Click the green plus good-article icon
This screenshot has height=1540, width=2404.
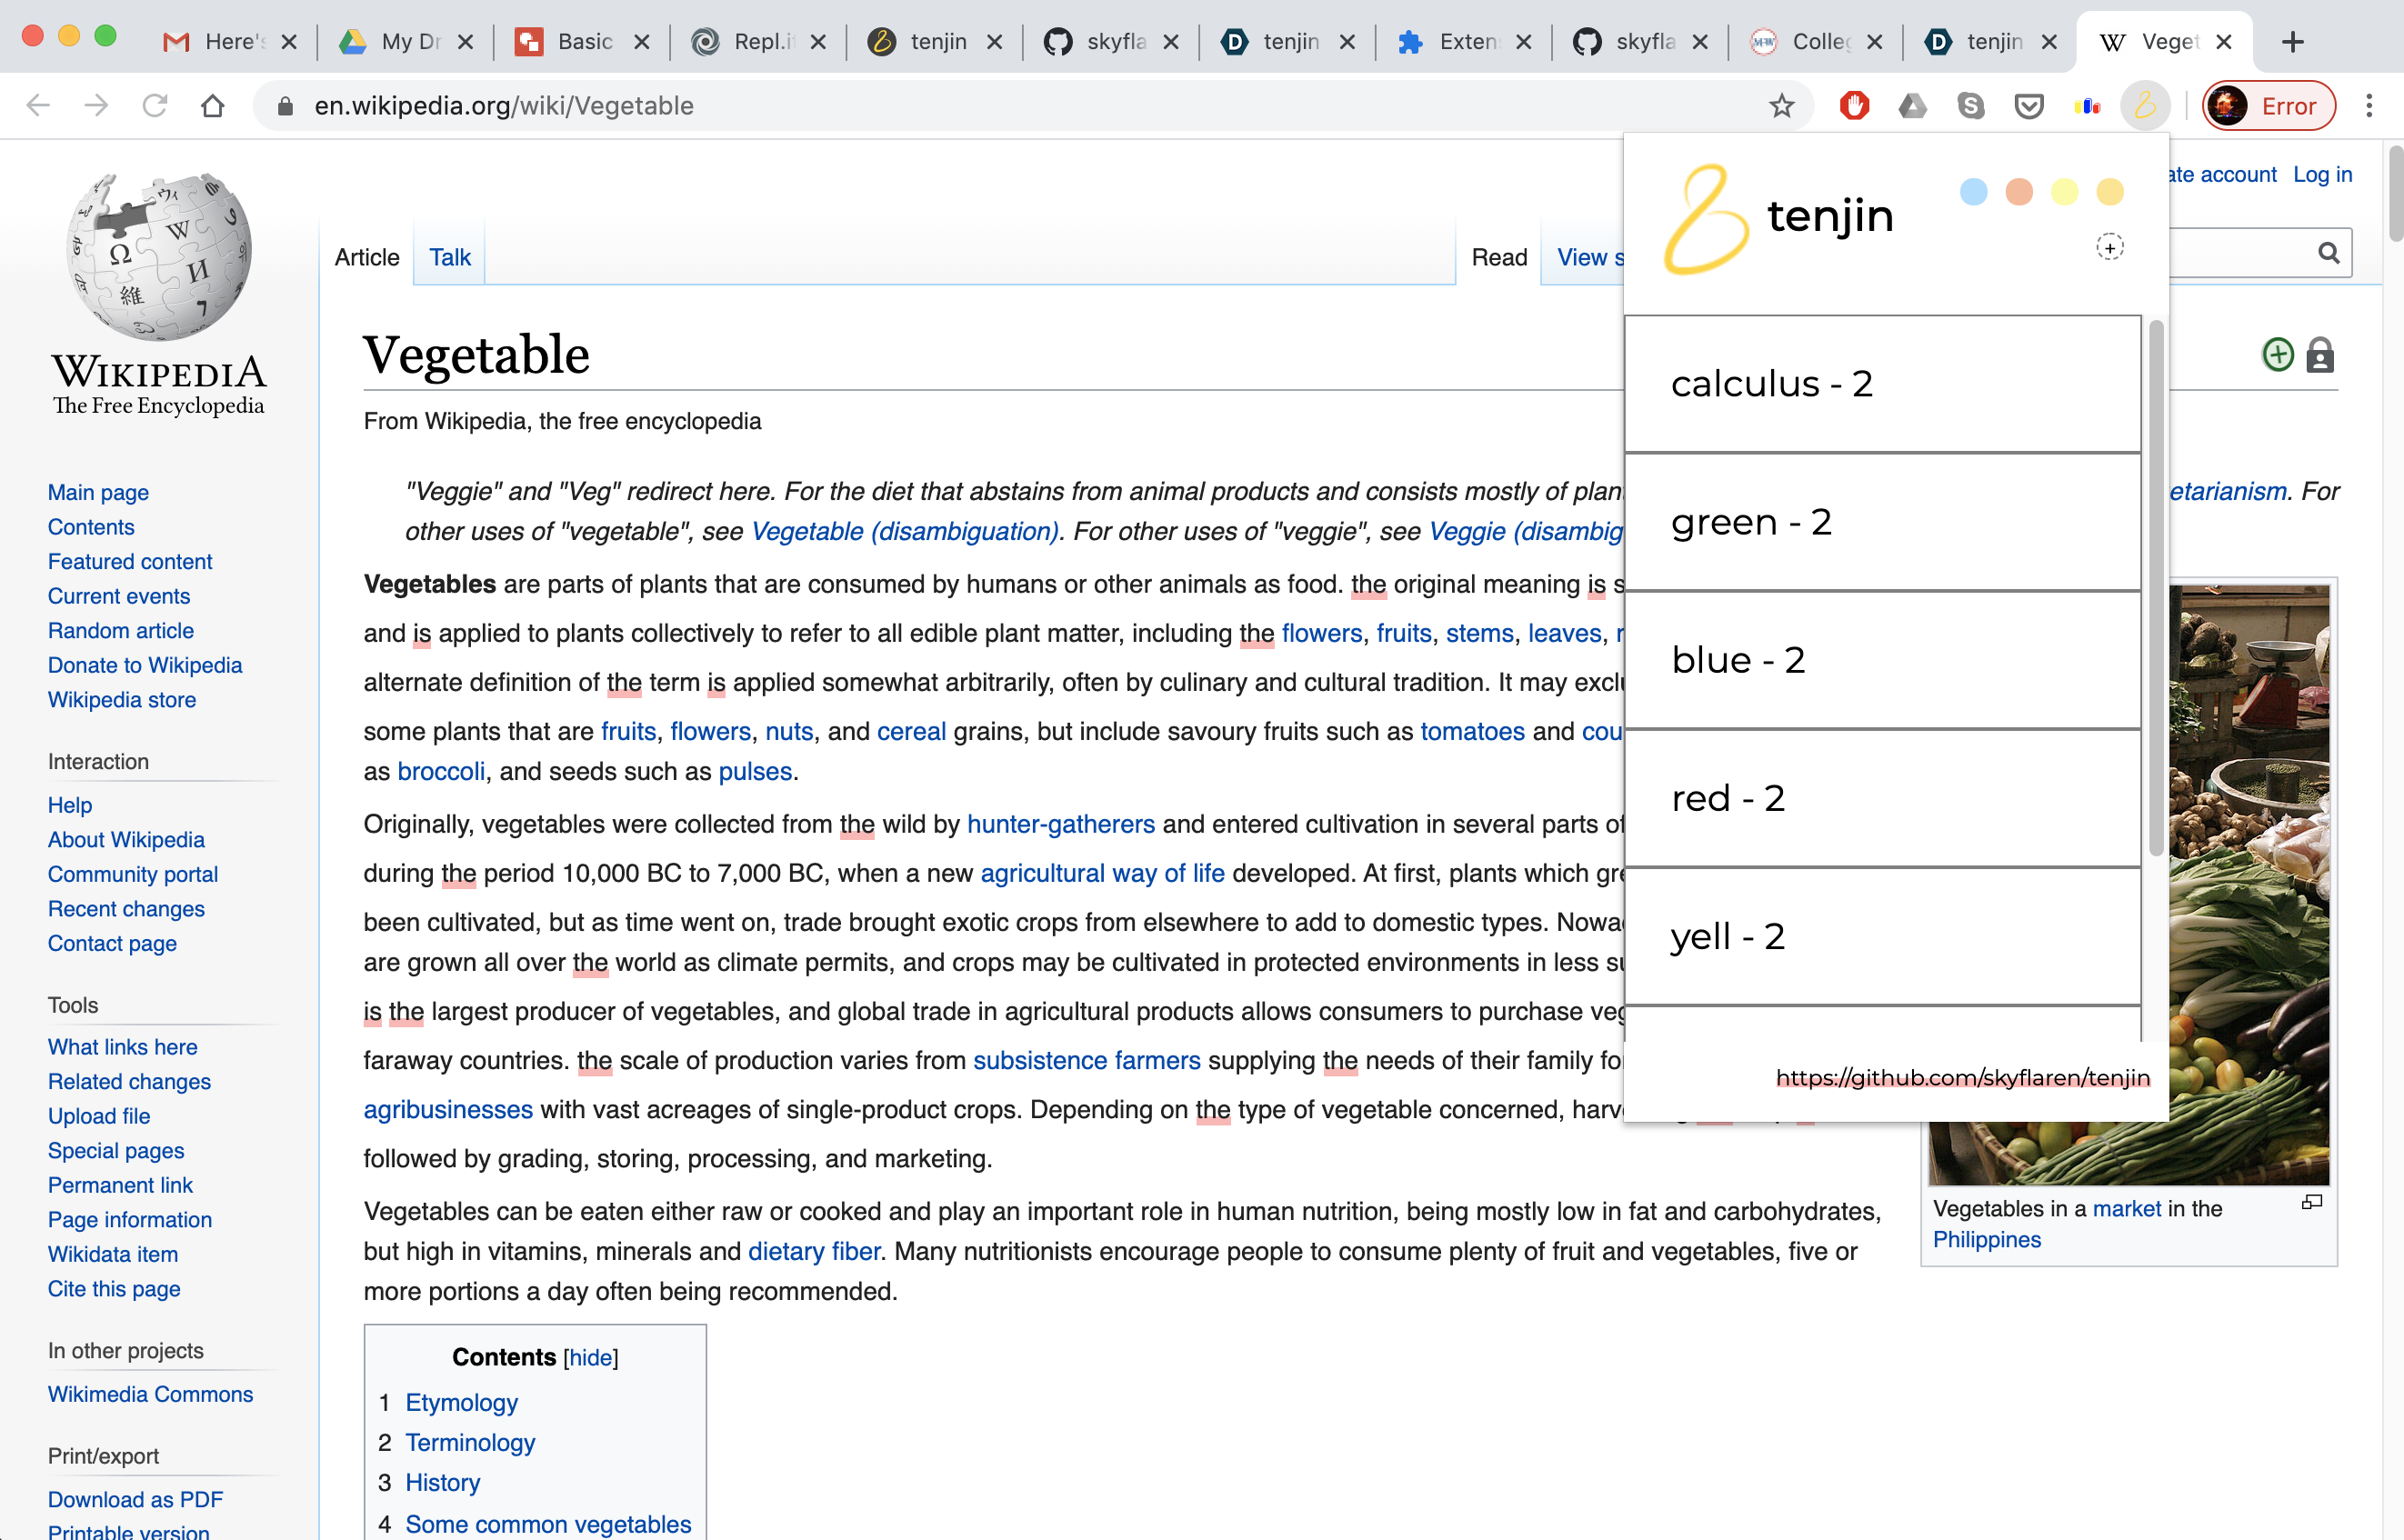tap(2277, 355)
